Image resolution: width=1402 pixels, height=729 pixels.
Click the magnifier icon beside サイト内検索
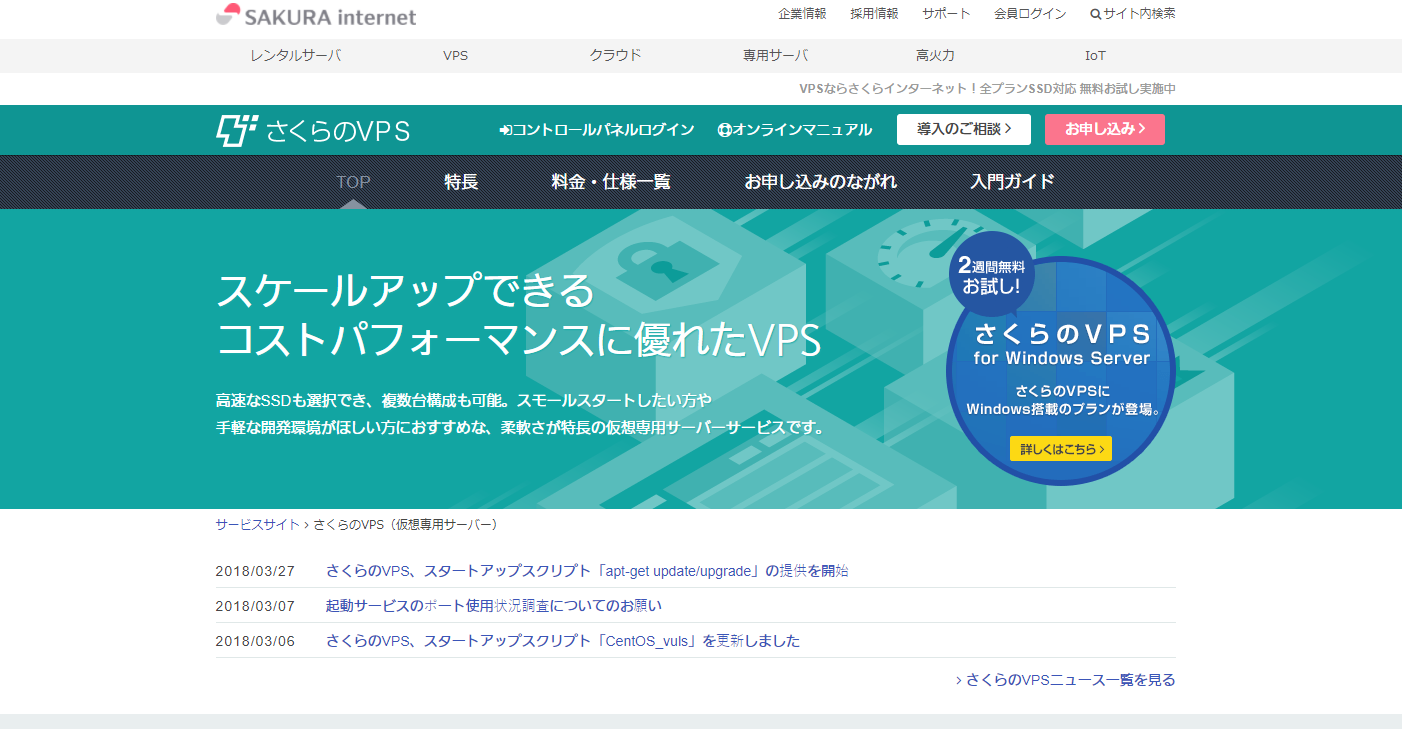coord(1095,14)
